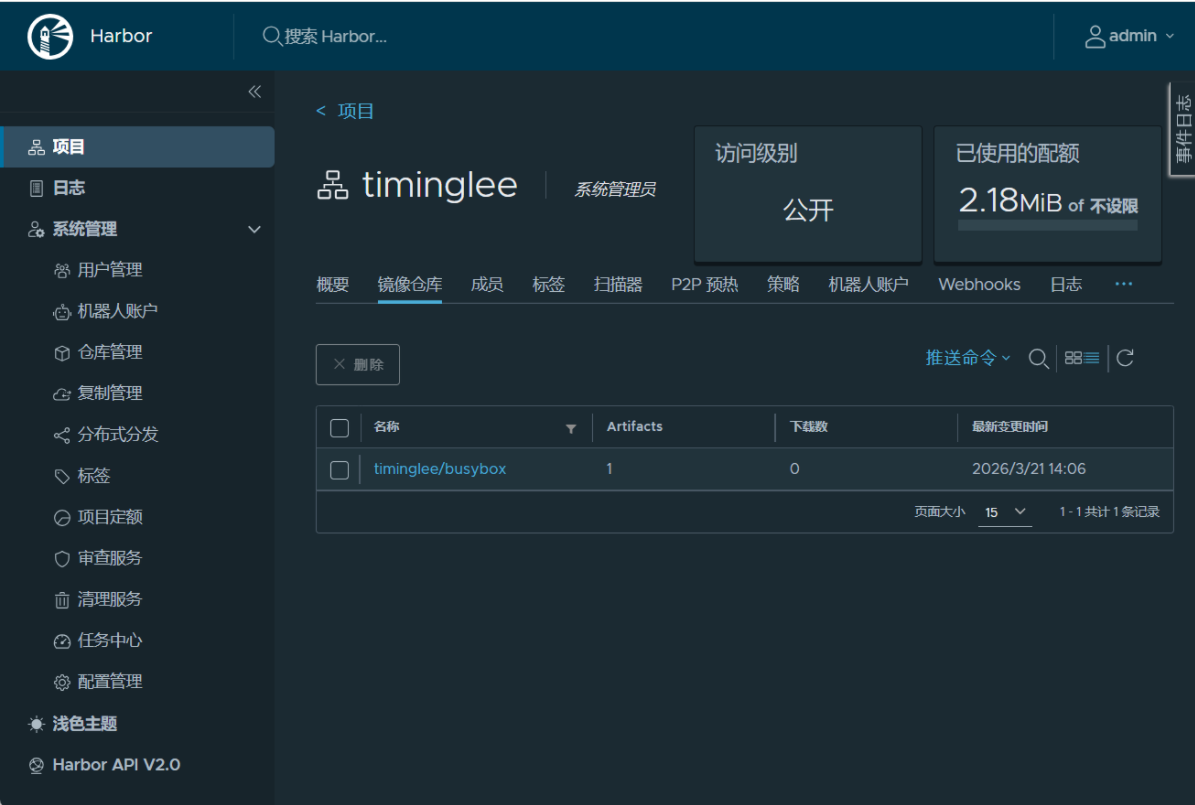Open the page size 15 dropdown
1195x805 pixels.
pos(1004,512)
